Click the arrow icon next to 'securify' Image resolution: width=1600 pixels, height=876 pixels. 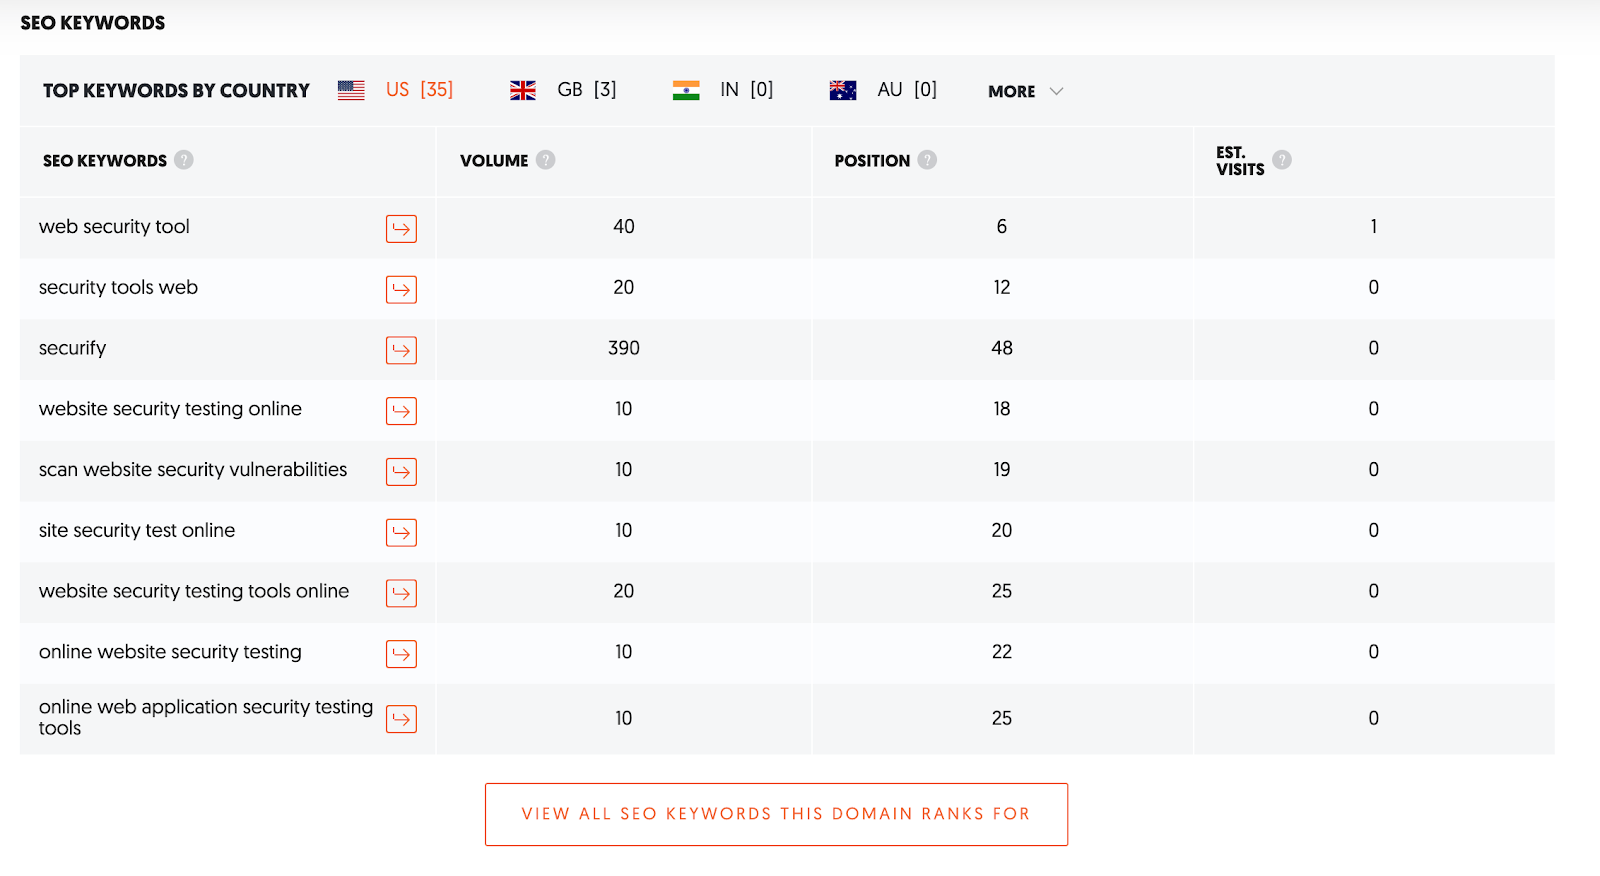click(x=401, y=350)
